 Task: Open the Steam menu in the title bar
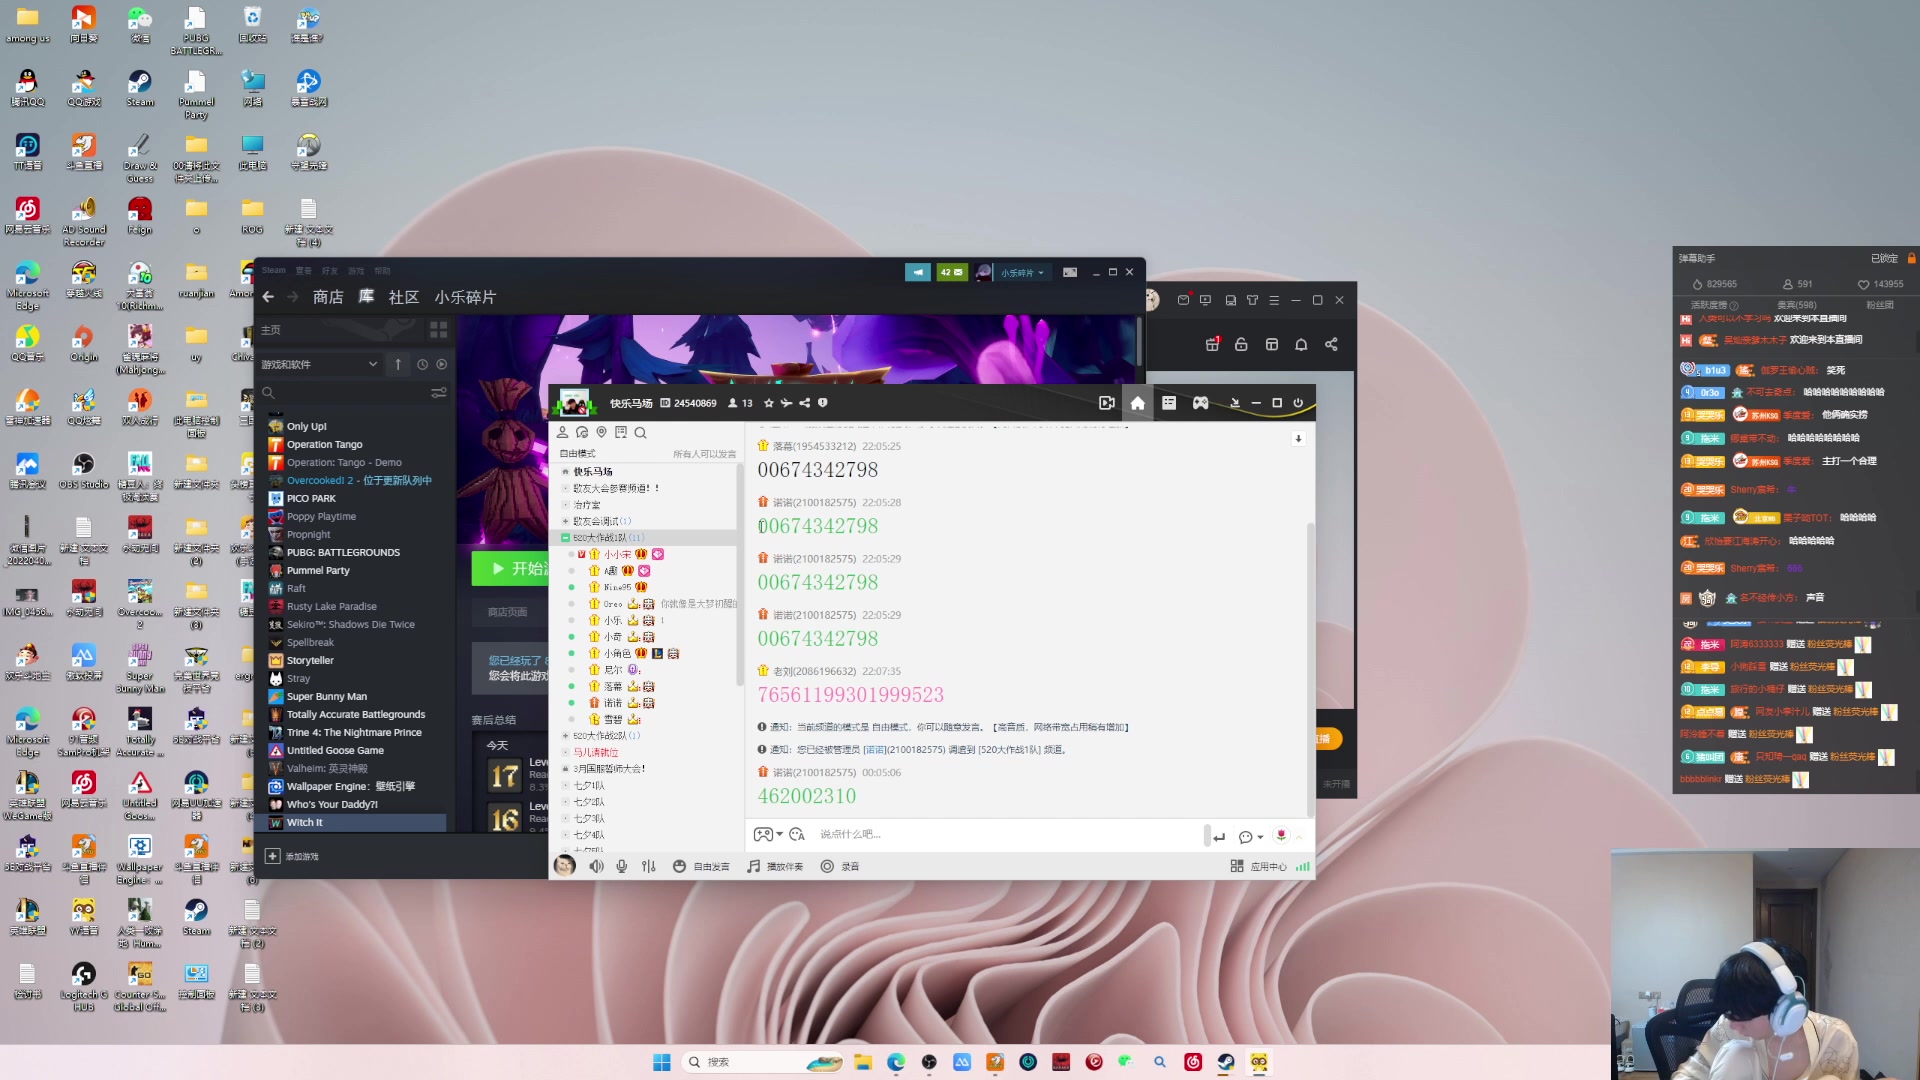(273, 270)
